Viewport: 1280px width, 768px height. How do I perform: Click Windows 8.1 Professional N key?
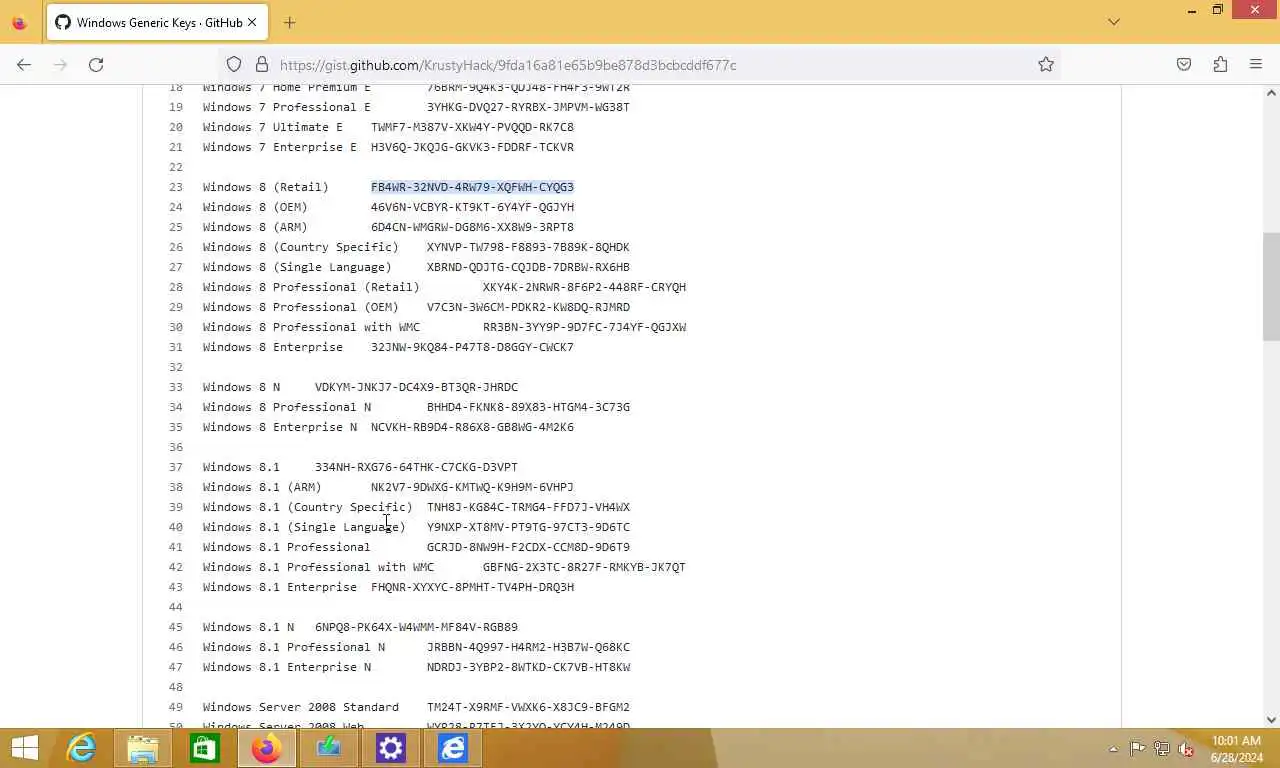pos(528,647)
